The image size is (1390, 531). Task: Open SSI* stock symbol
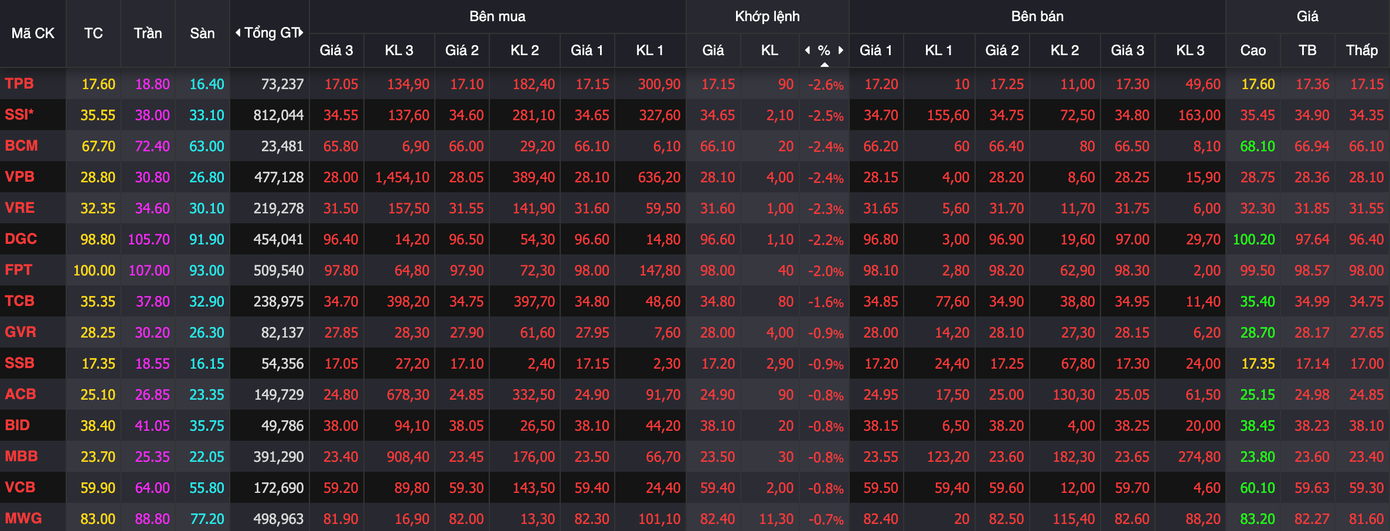click(19, 115)
